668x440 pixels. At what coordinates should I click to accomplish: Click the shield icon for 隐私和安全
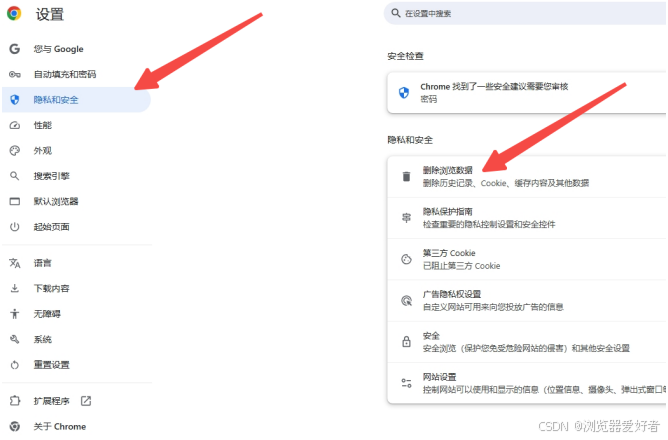point(14,100)
